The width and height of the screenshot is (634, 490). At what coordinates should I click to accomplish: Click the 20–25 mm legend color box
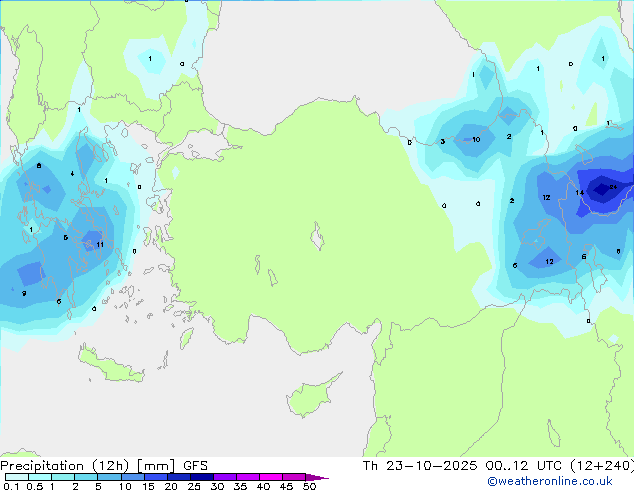179,477
